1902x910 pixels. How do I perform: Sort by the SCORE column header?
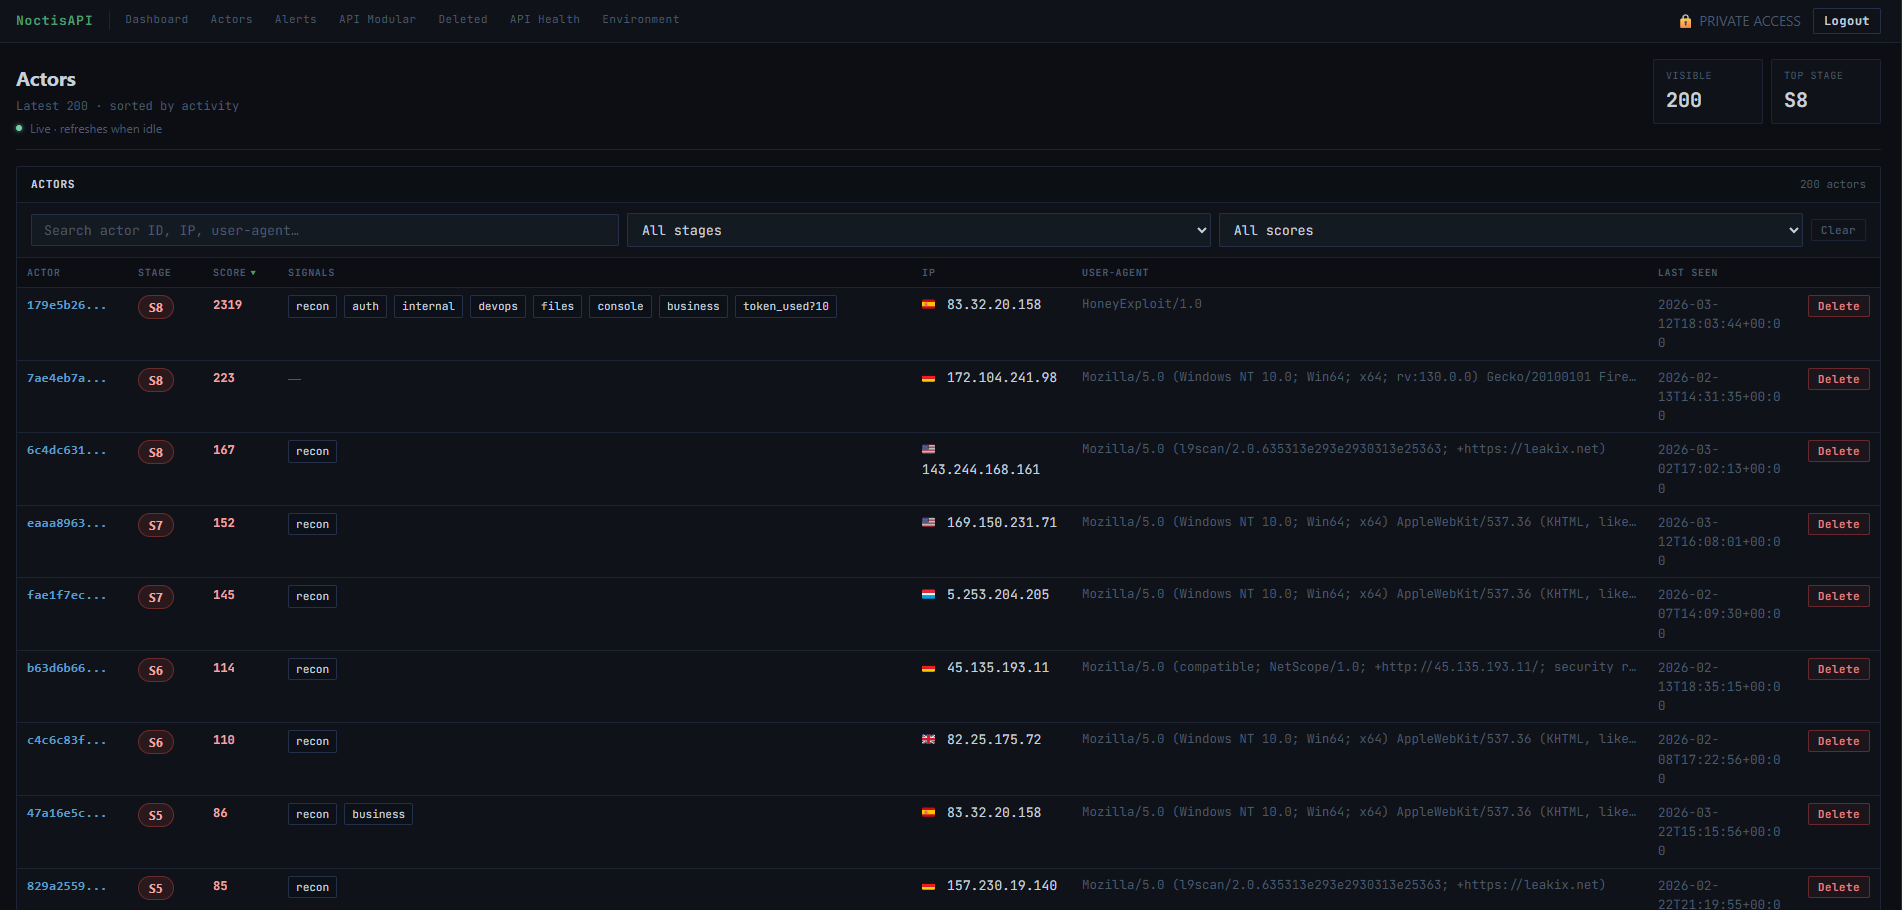234,273
